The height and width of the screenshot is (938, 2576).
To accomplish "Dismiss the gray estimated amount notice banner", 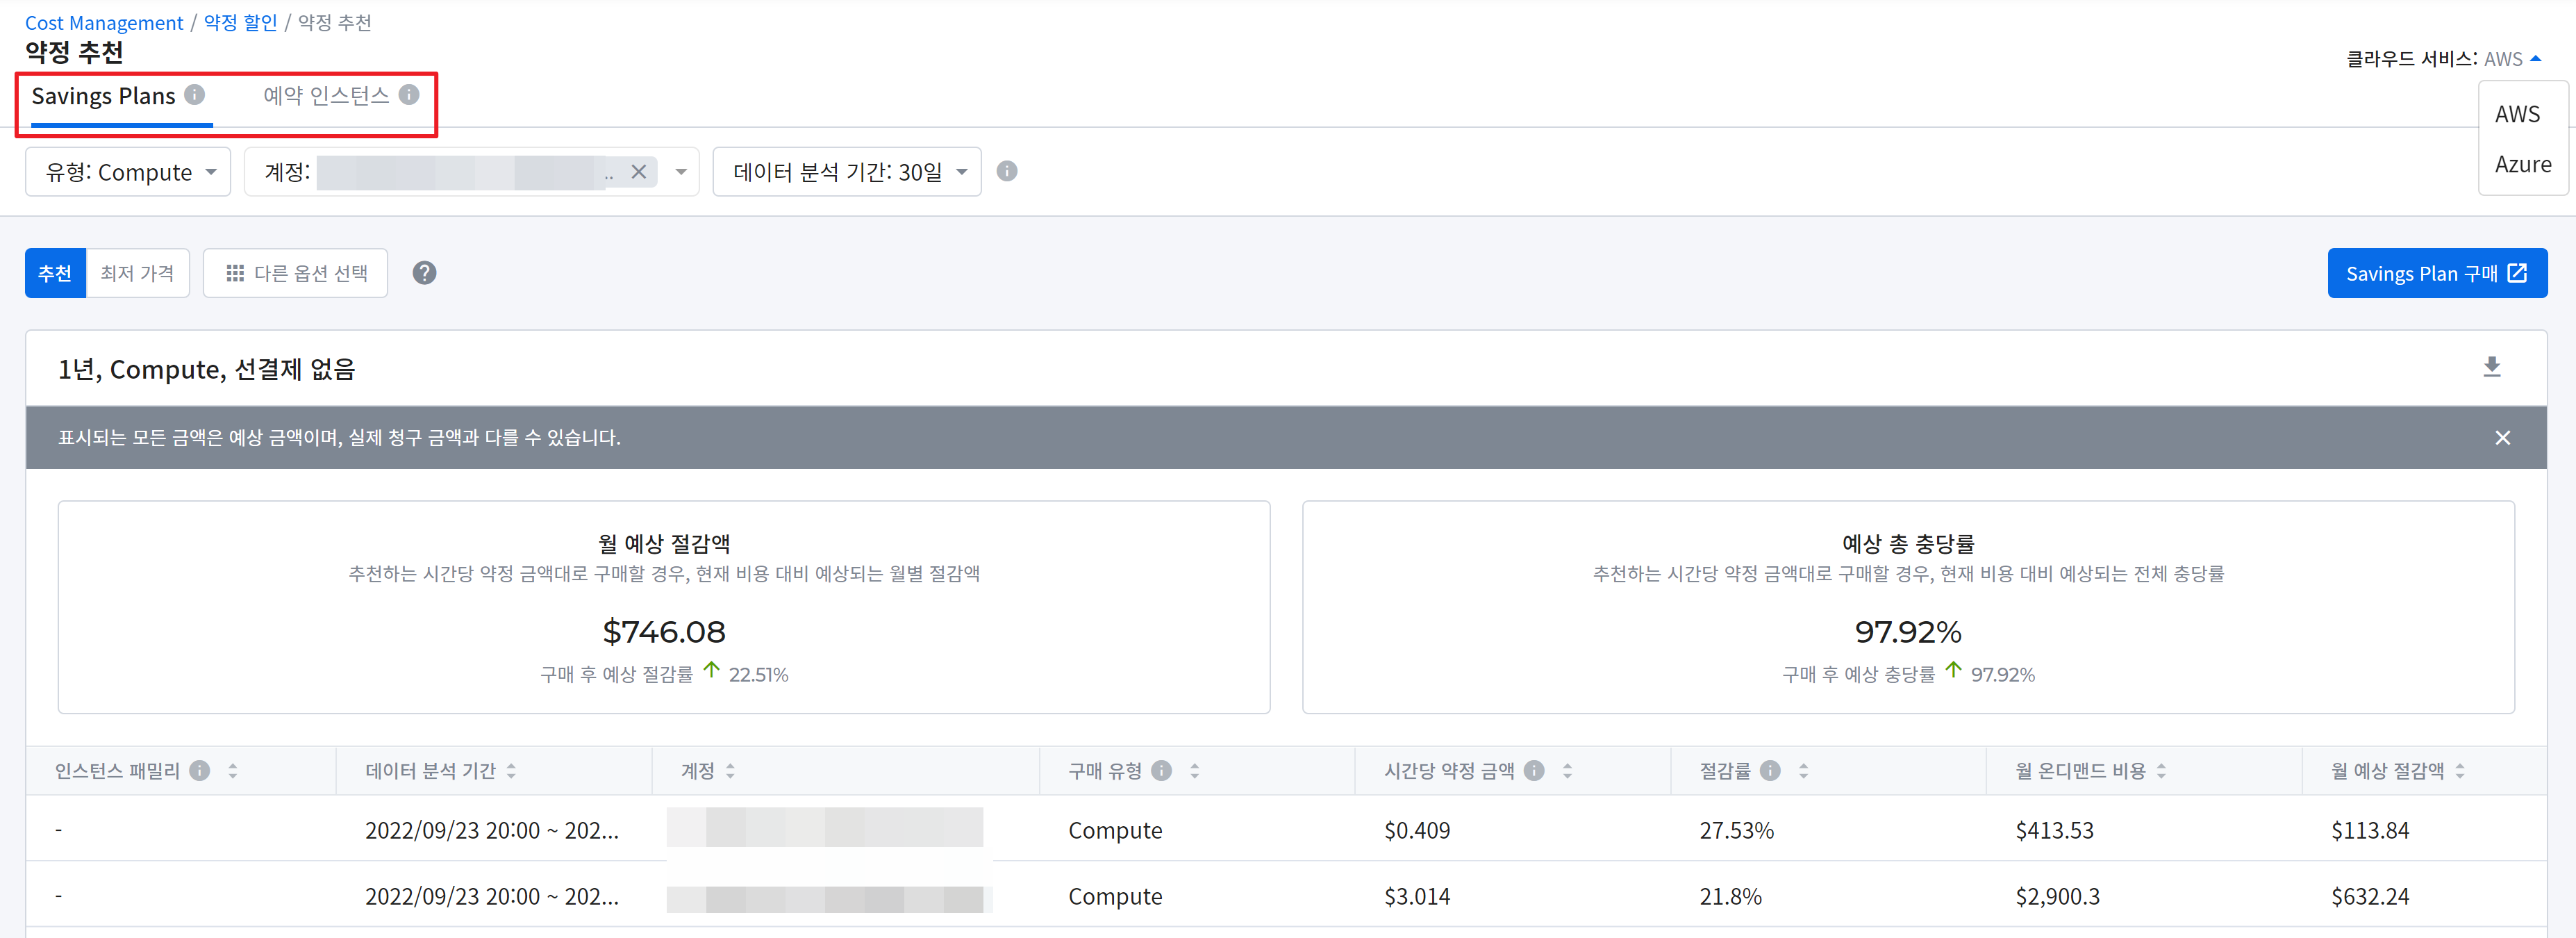I will [x=2502, y=438].
